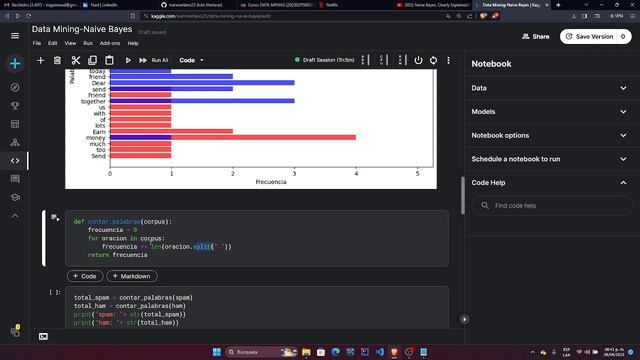Open Visual Studio Code from taskbar

(x=380, y=352)
